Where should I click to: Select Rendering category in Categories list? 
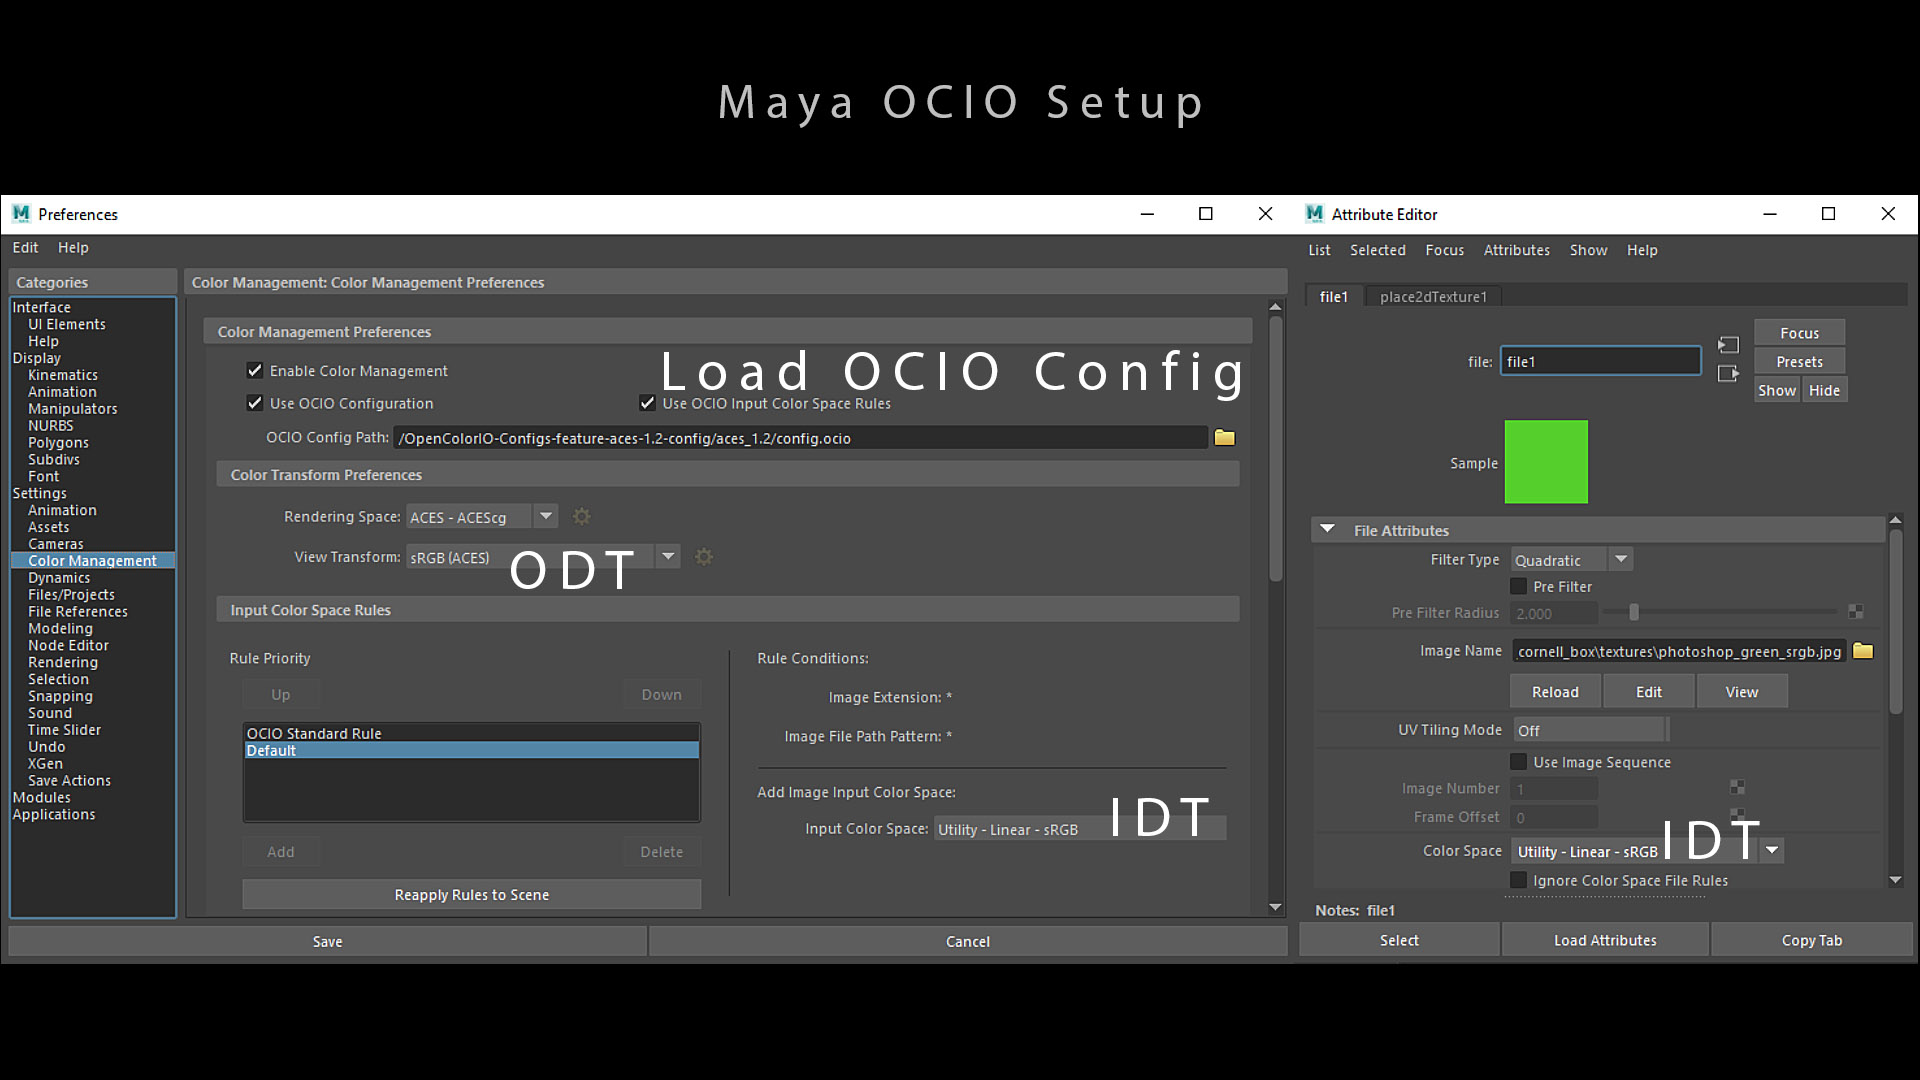click(x=63, y=662)
